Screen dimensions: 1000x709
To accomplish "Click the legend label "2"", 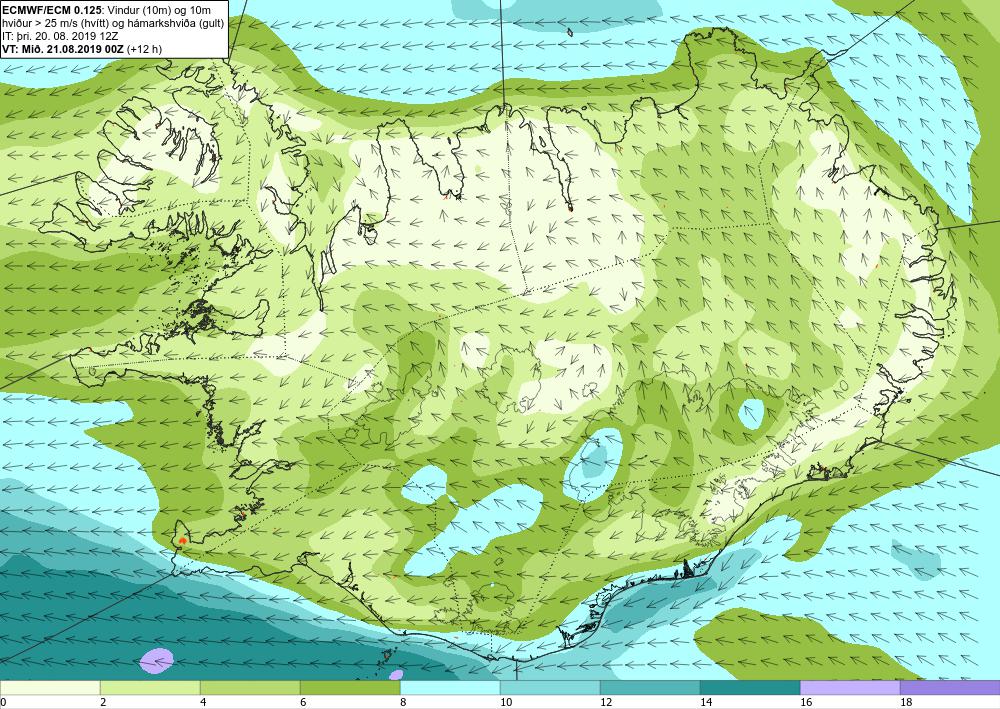I will click(x=103, y=703).
